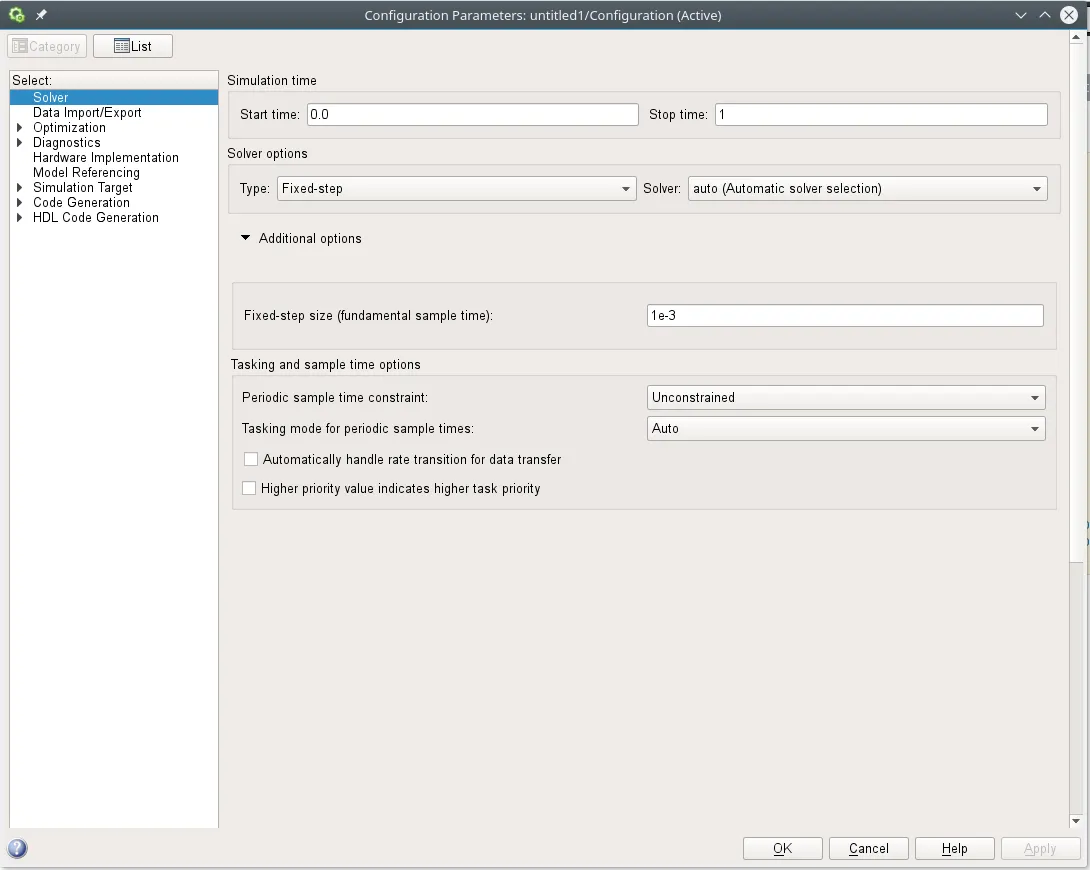The image size is (1090, 870).
Task: Select Model Referencing in the tree
Action: pos(86,172)
